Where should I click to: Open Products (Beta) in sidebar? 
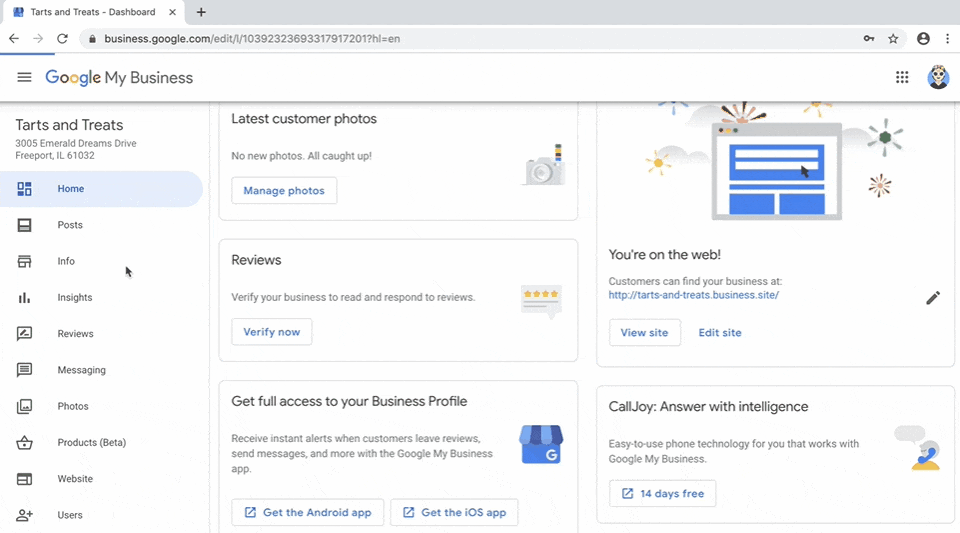click(91, 442)
